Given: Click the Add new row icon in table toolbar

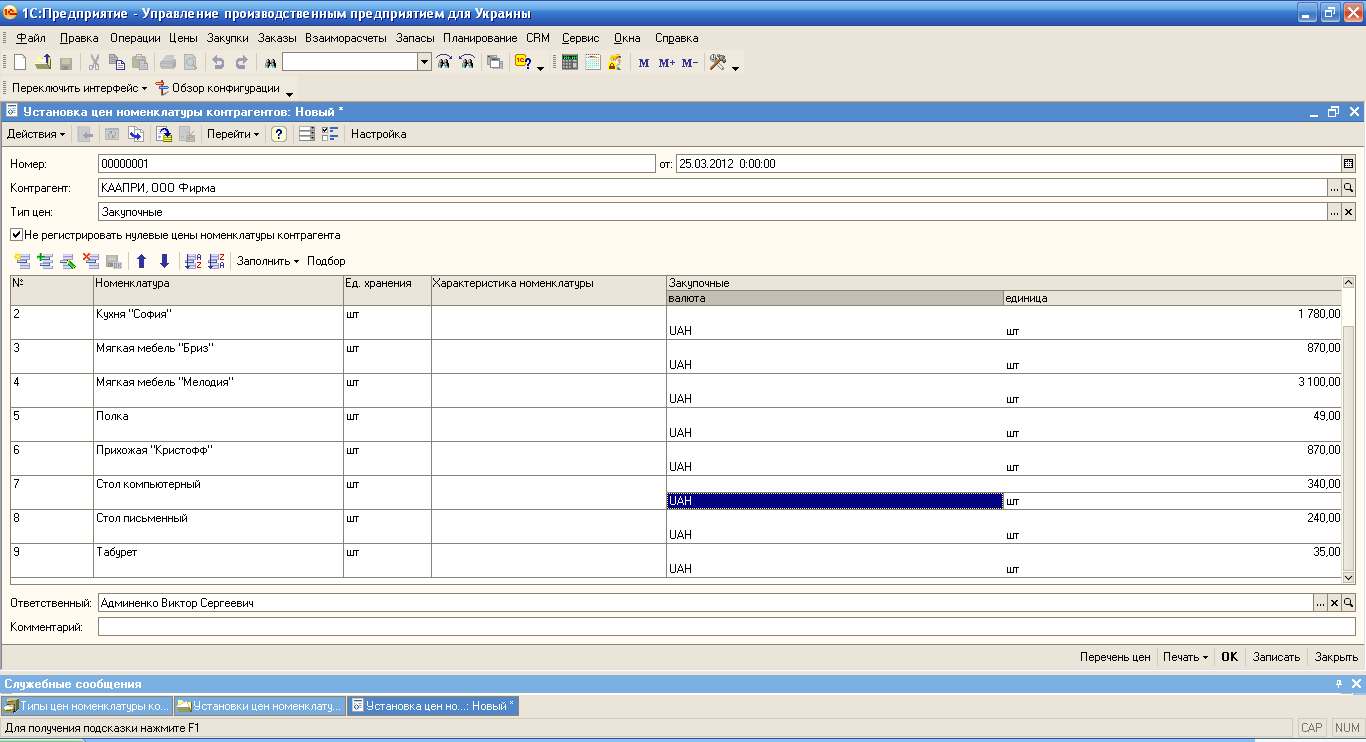Looking at the screenshot, I should 22,261.
